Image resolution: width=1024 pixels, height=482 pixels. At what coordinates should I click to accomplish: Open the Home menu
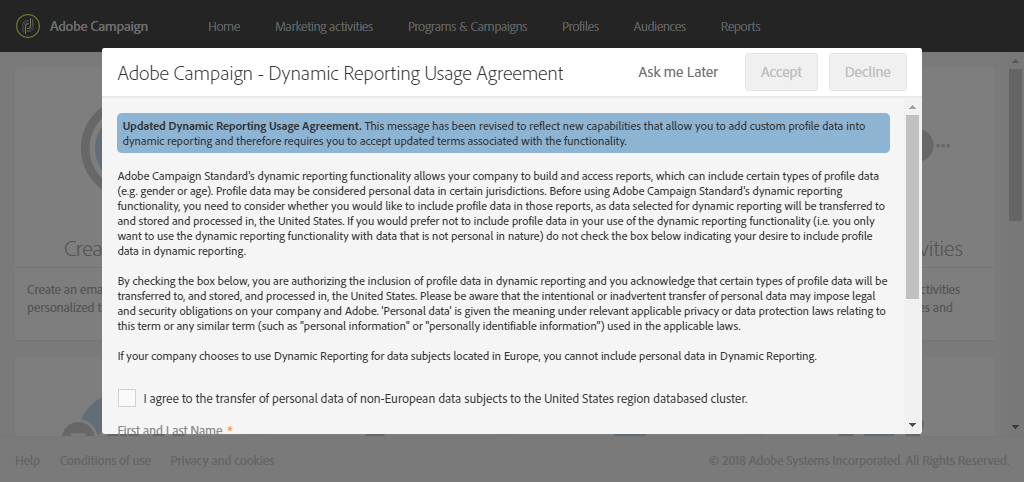(x=224, y=27)
